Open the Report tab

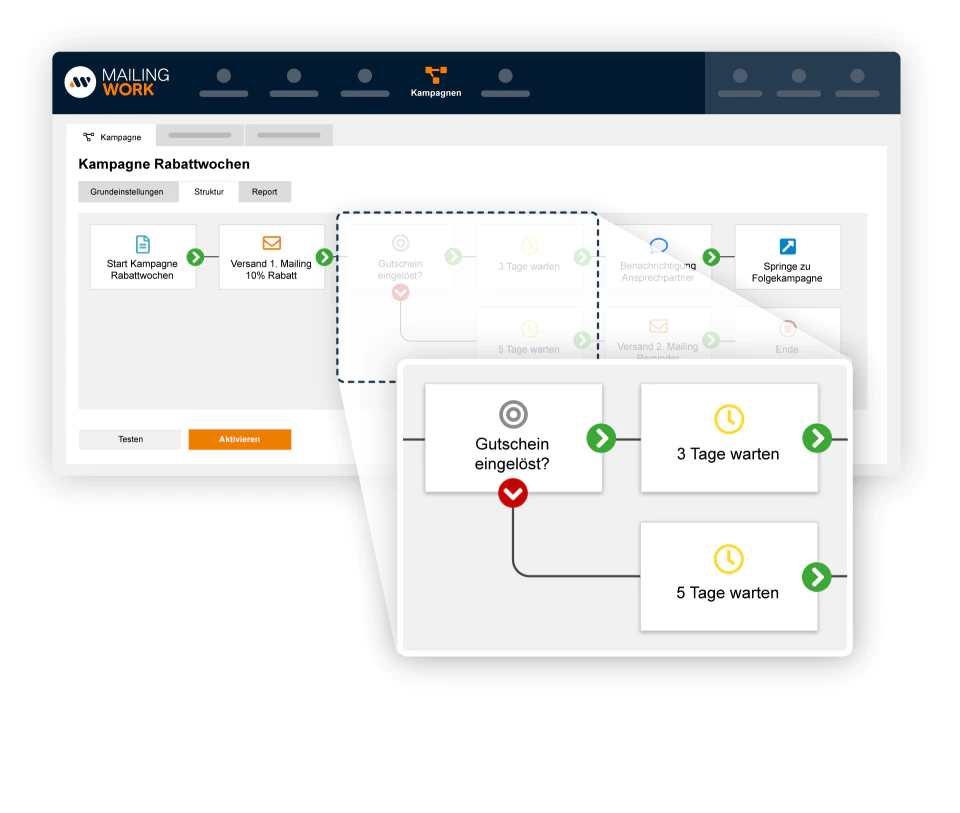[264, 192]
